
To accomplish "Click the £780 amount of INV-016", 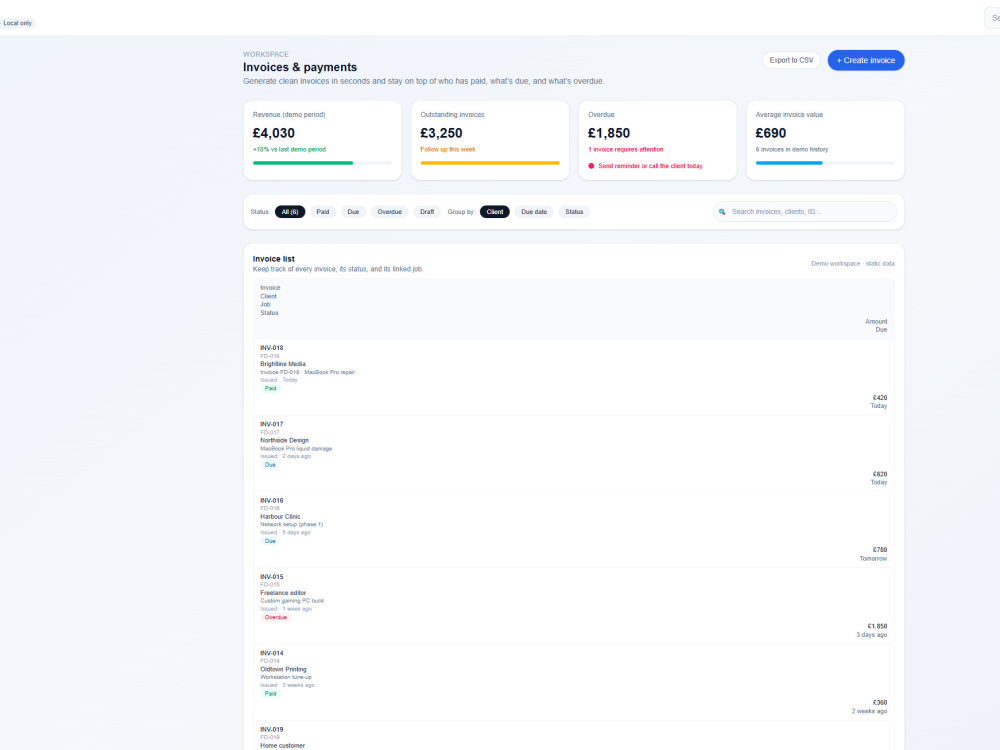I will (880, 550).
